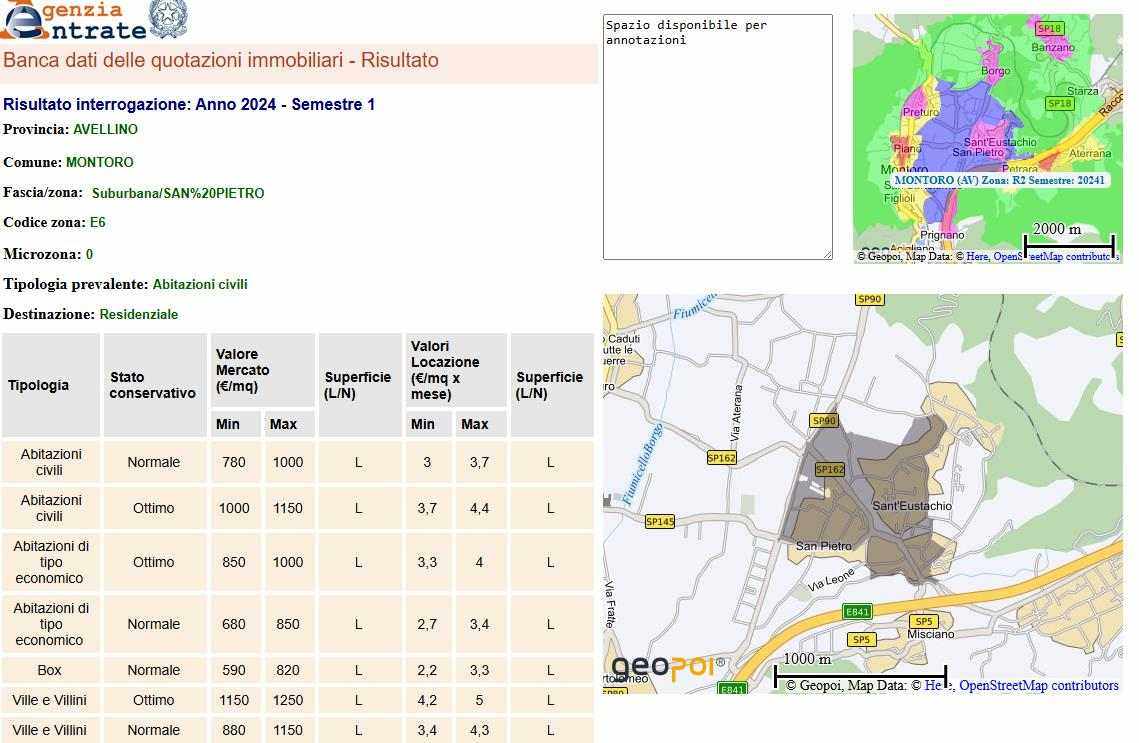
Task: Grab the annotation box resize handle
Action: [827, 255]
